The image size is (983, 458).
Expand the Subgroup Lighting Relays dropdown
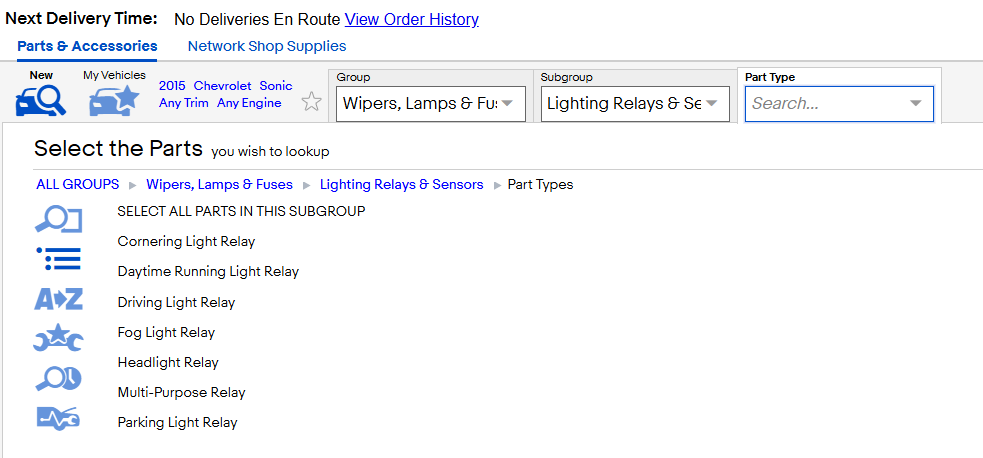click(635, 104)
